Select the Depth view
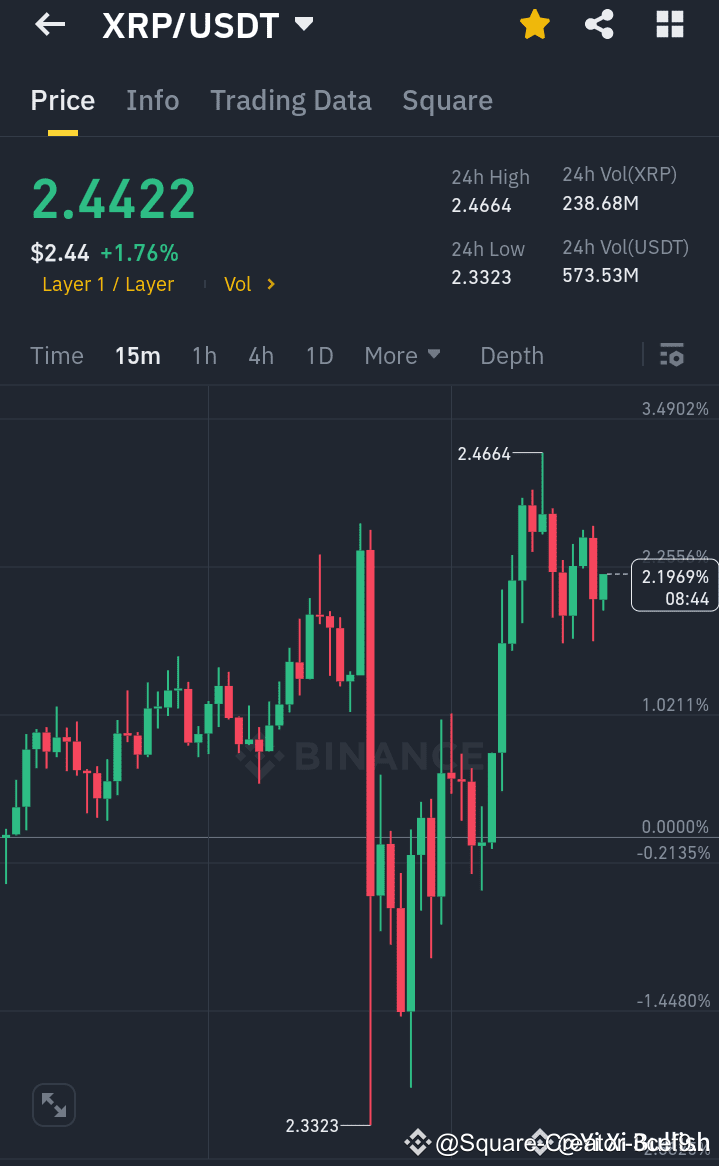This screenshot has width=719, height=1166. (x=511, y=355)
